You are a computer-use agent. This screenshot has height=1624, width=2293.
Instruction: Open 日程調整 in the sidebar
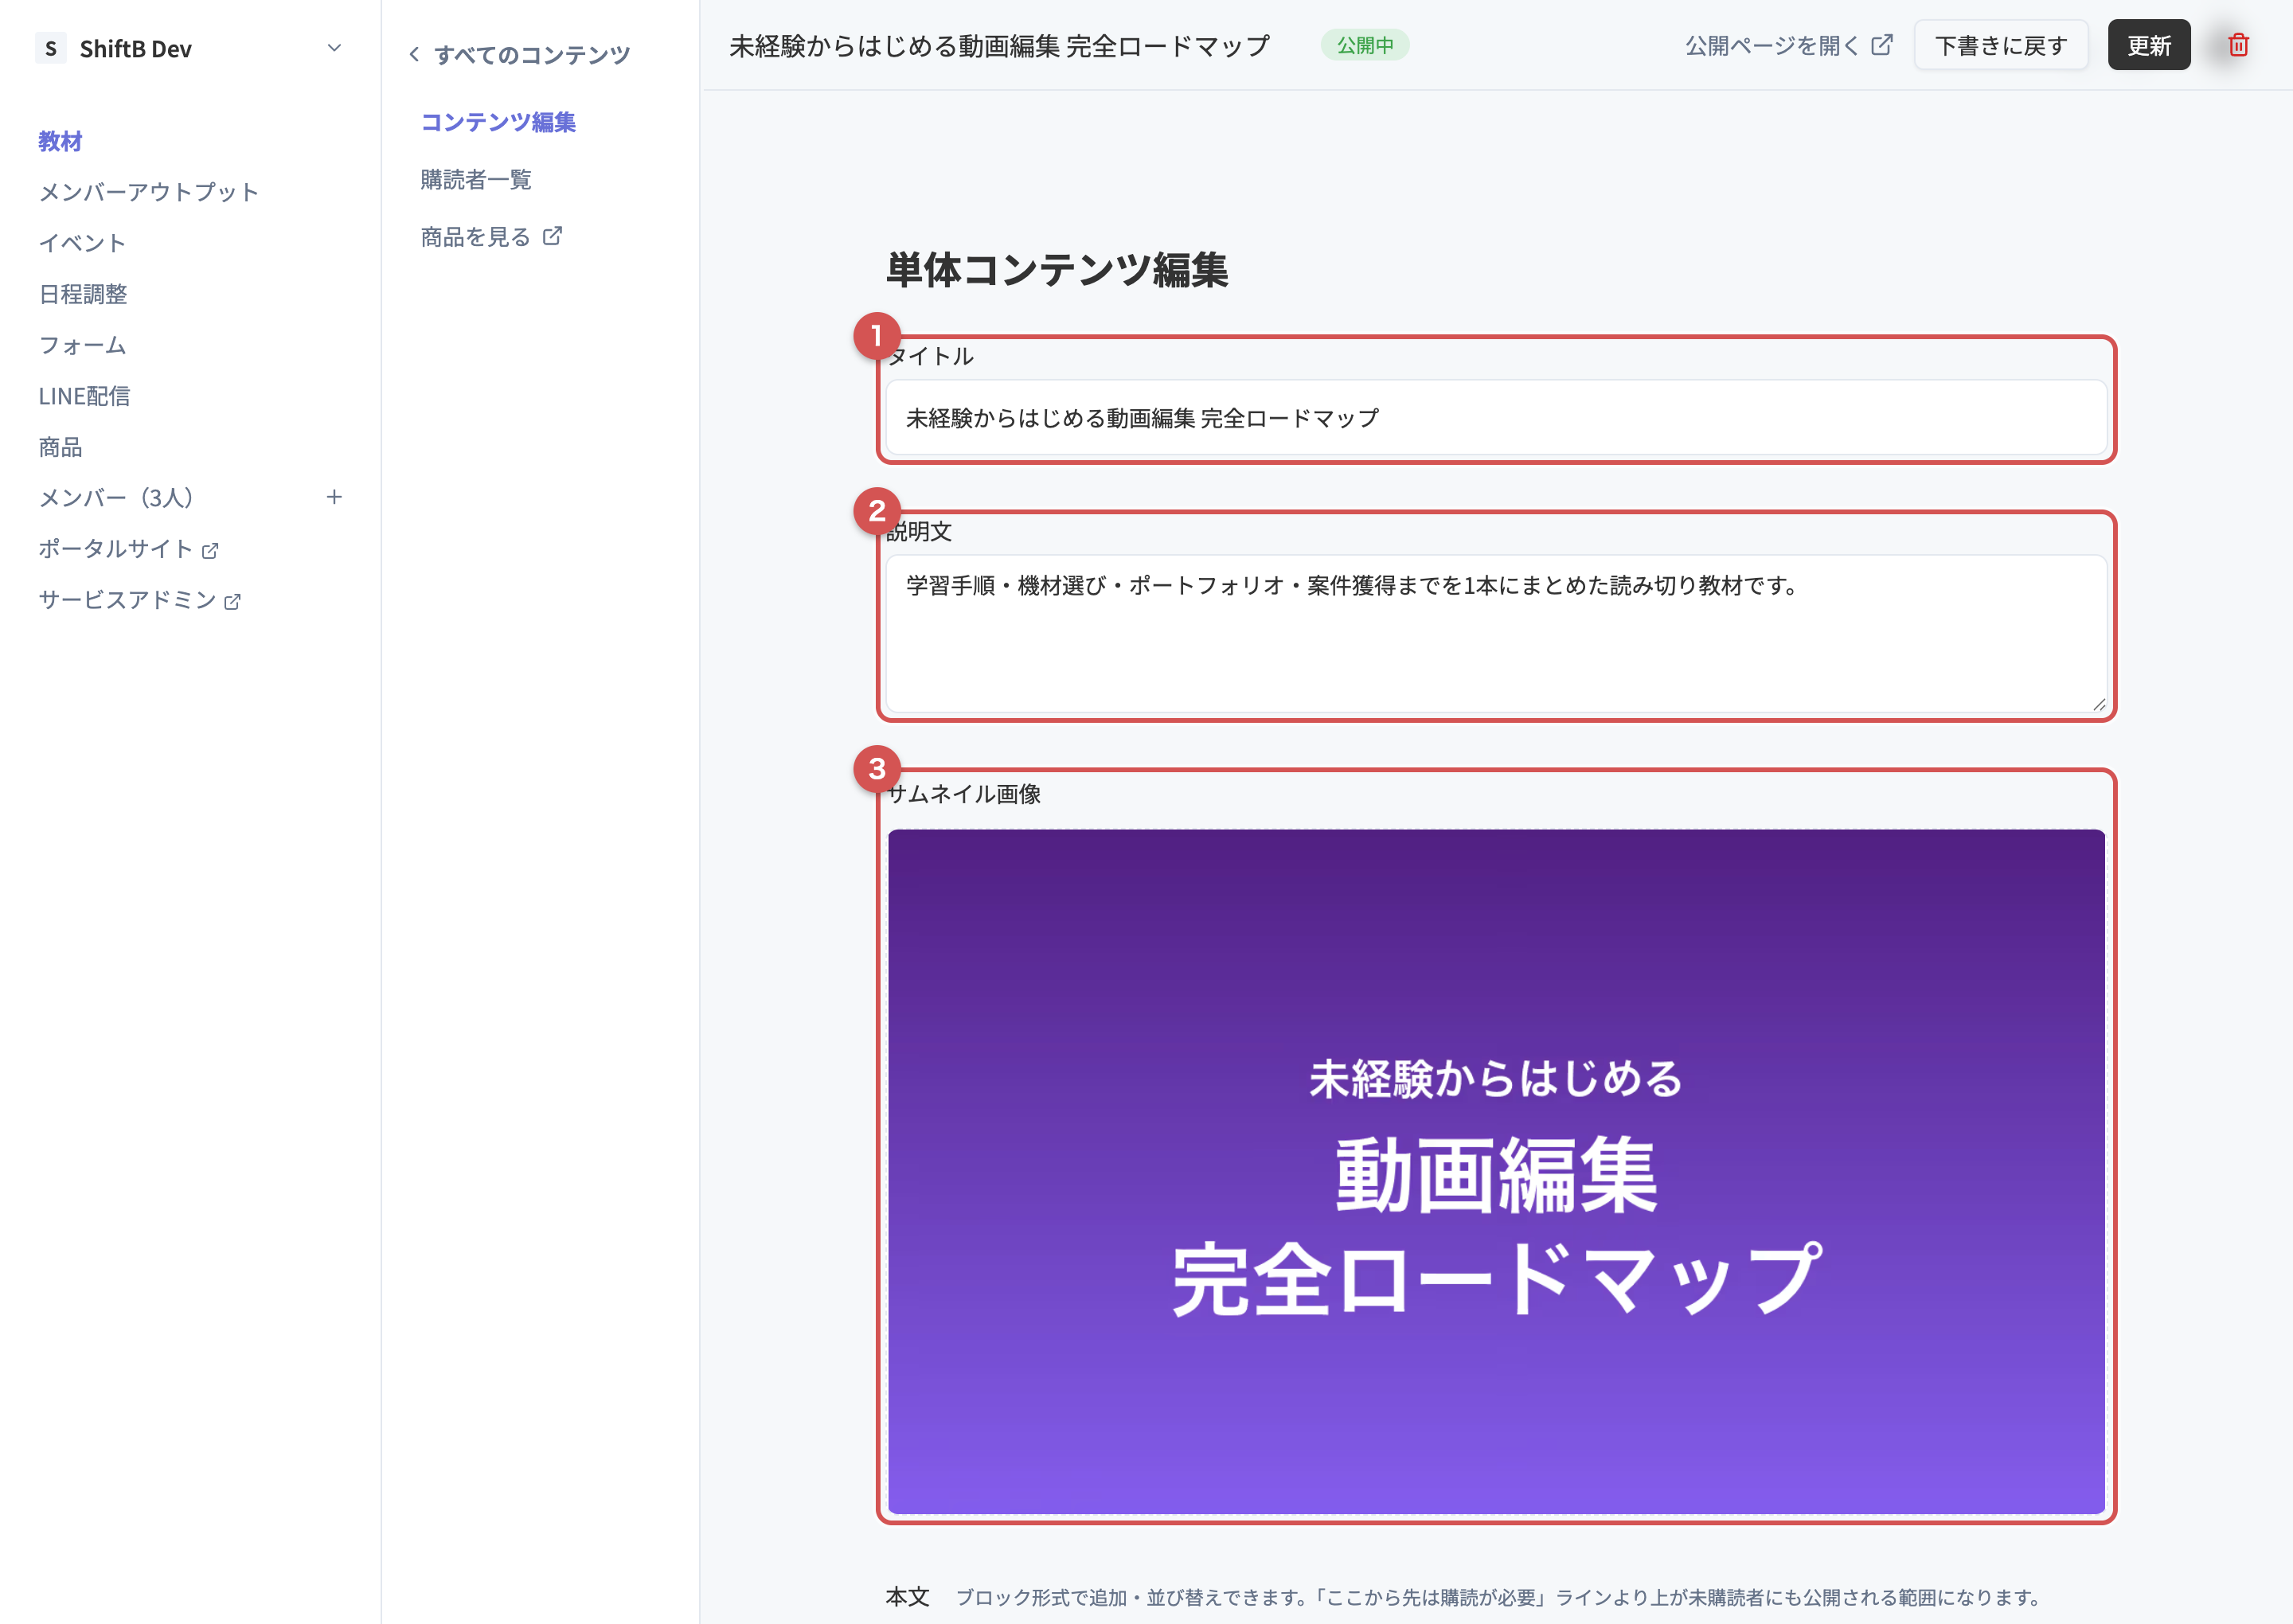coord(83,294)
